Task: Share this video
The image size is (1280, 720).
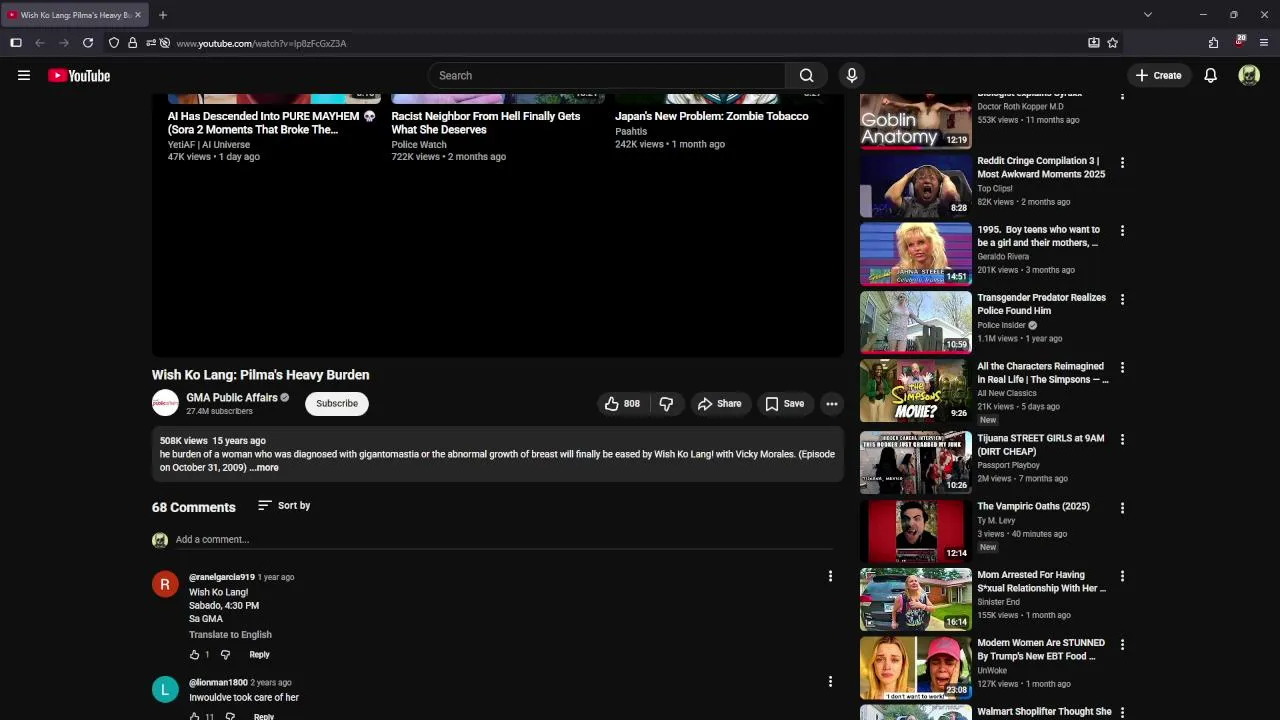Action: pos(719,404)
